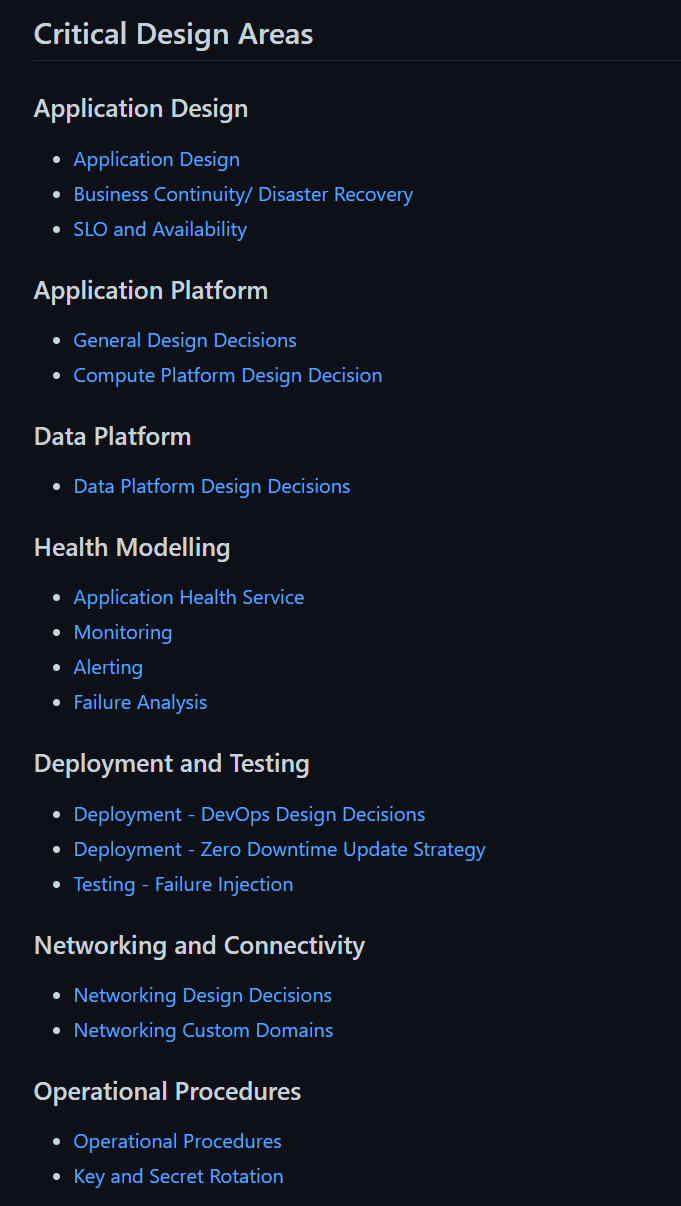The width and height of the screenshot is (681, 1206).
Task: Select Key and Secret Rotation link
Action: [x=179, y=1176]
